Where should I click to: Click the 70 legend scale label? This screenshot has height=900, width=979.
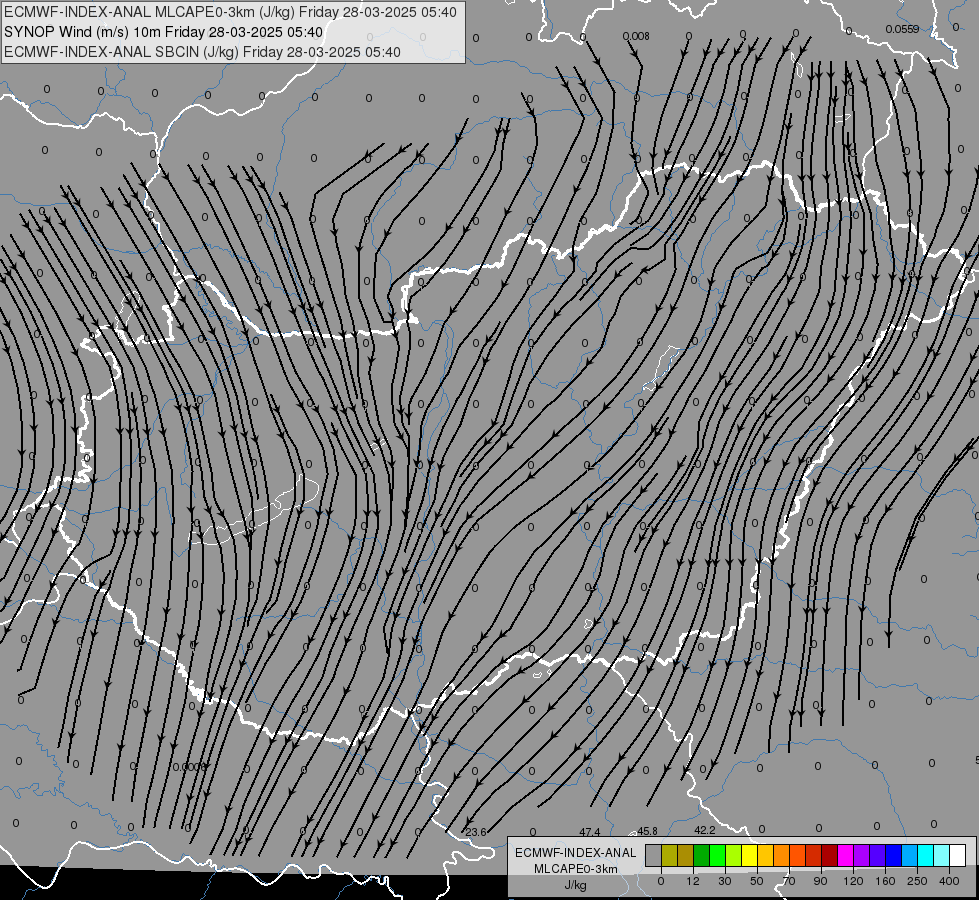click(x=789, y=881)
